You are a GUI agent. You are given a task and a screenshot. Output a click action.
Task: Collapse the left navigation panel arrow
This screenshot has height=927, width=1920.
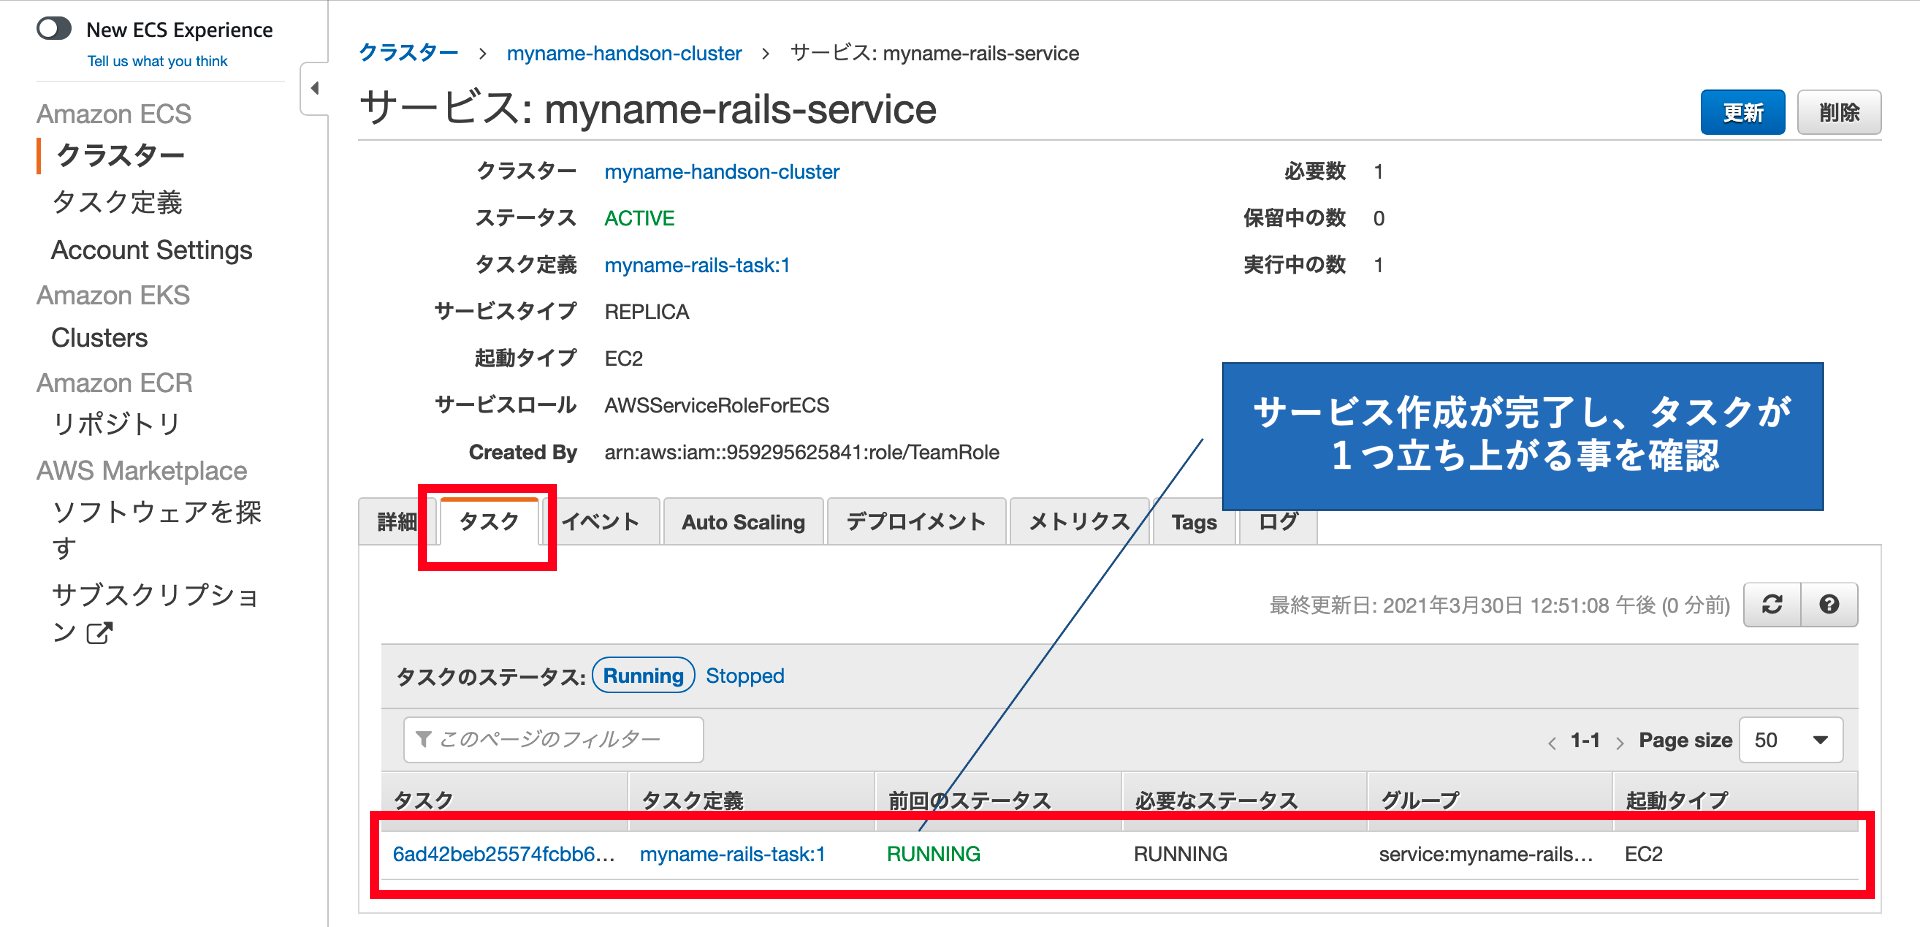pyautogui.click(x=315, y=88)
